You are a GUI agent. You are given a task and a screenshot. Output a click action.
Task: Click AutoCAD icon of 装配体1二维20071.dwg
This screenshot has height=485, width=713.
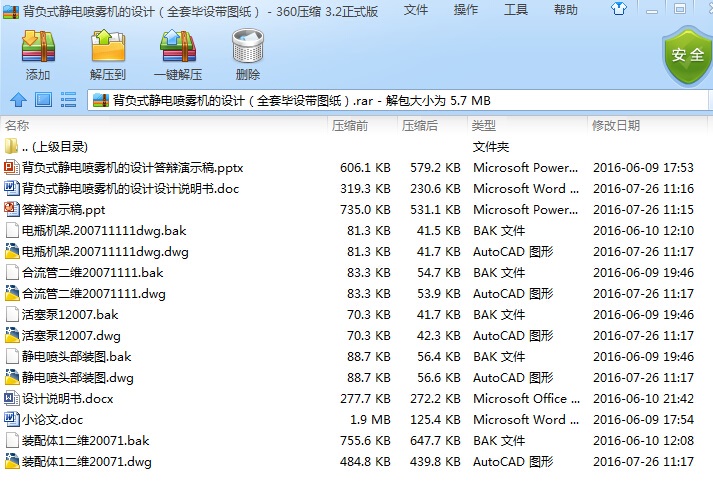coord(11,461)
